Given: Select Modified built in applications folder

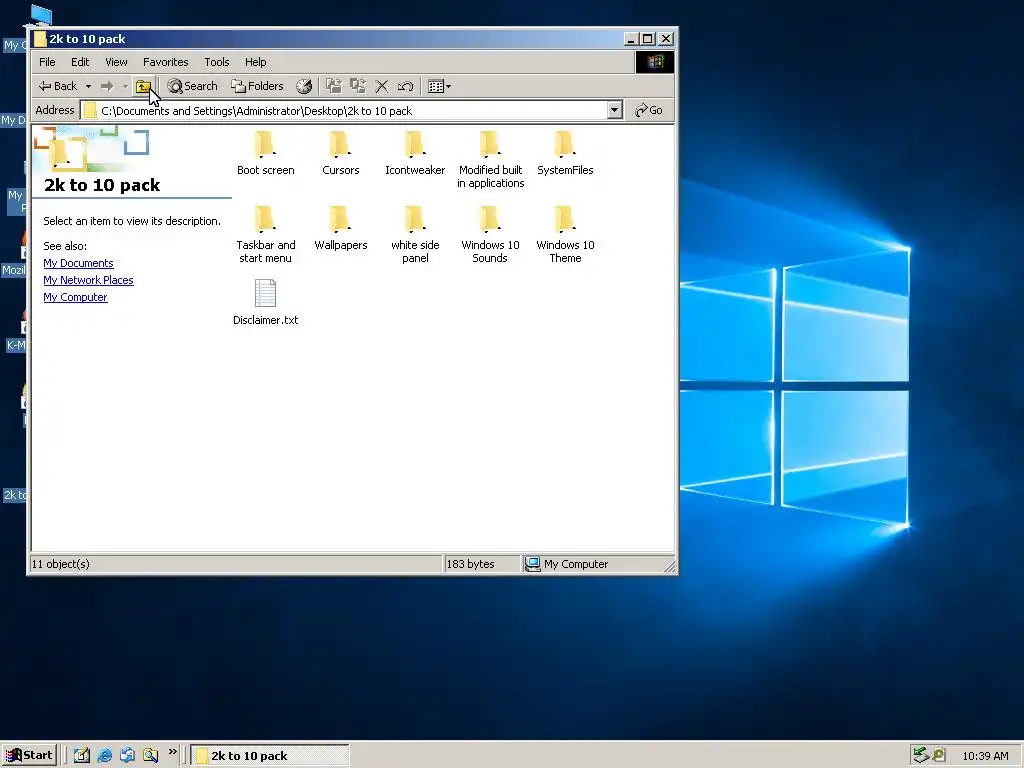Looking at the screenshot, I should (x=490, y=160).
